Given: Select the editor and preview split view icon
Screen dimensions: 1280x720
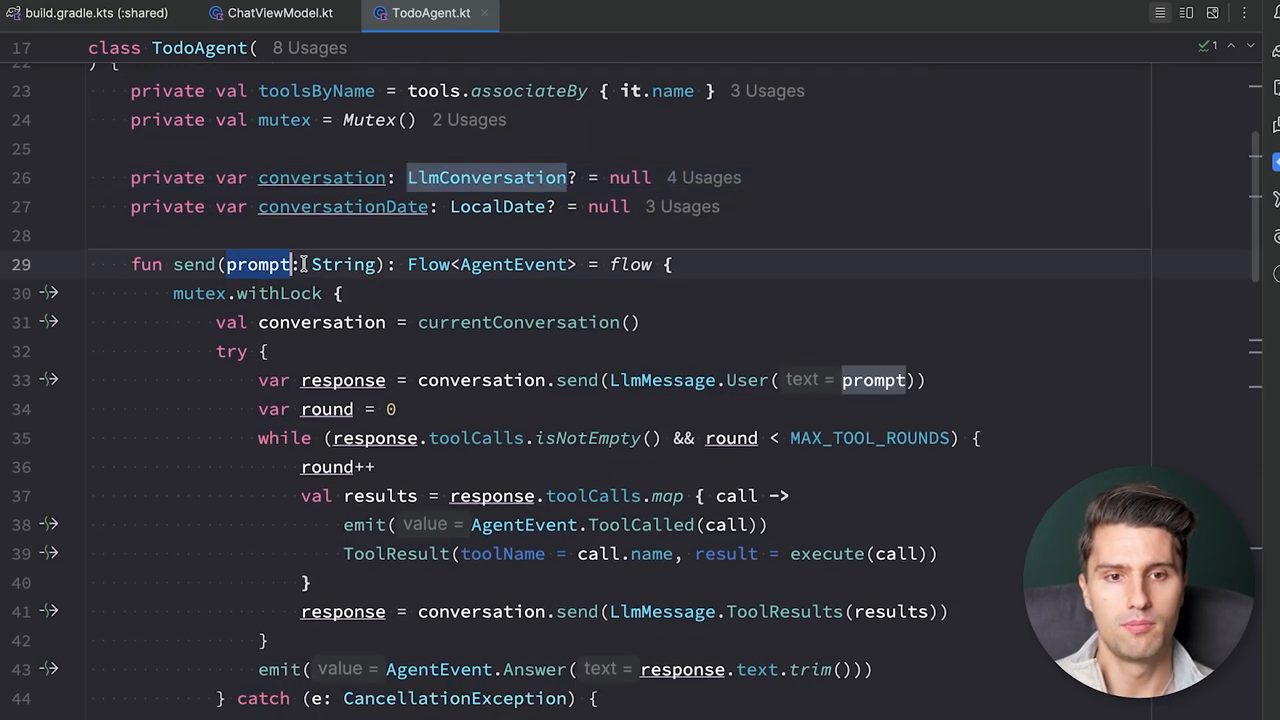Looking at the screenshot, I should [1186, 13].
